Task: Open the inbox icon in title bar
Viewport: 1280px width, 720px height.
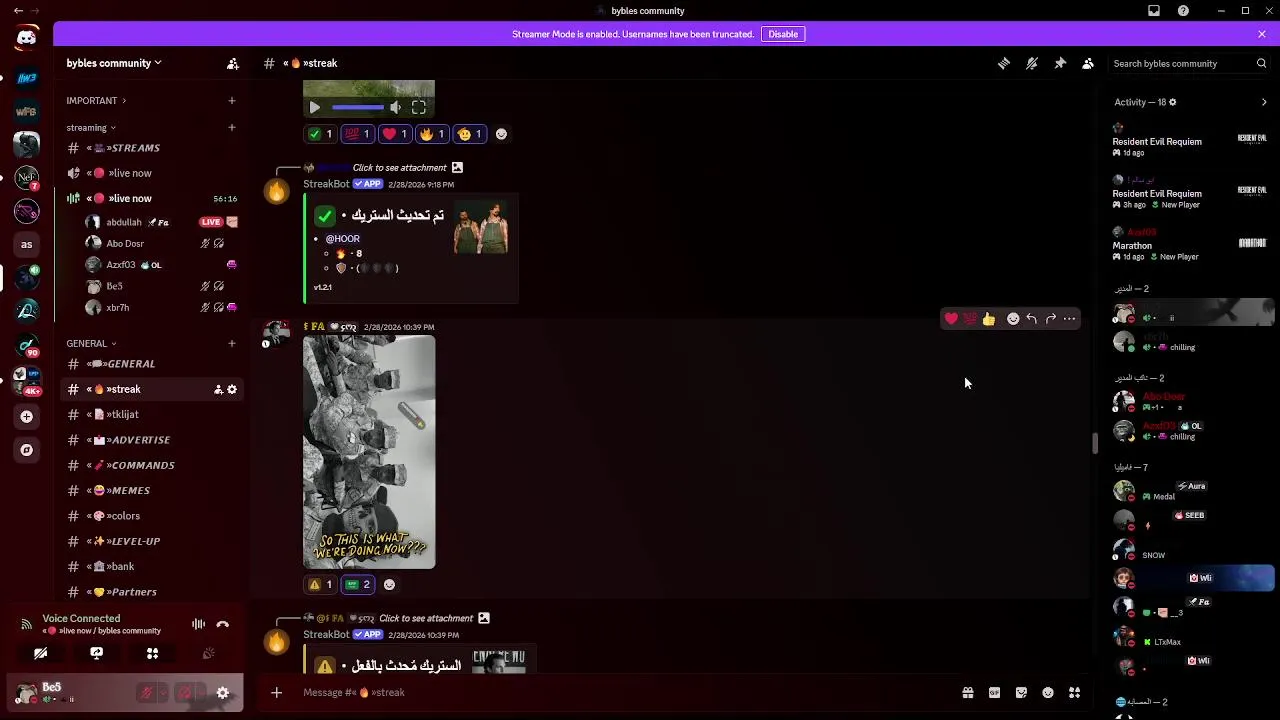Action: (x=1154, y=10)
